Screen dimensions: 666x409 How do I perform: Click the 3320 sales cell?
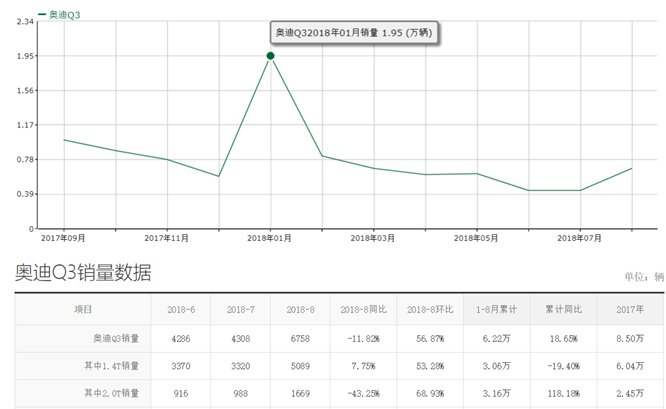pos(241,366)
